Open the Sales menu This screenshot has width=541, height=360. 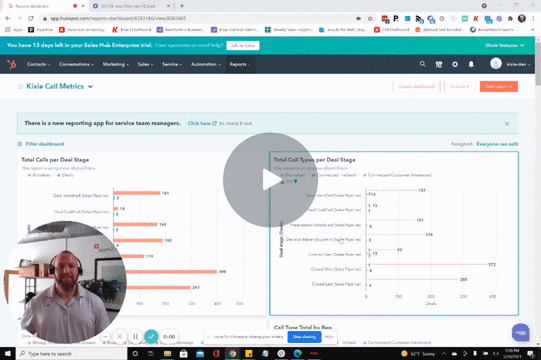click(145, 64)
